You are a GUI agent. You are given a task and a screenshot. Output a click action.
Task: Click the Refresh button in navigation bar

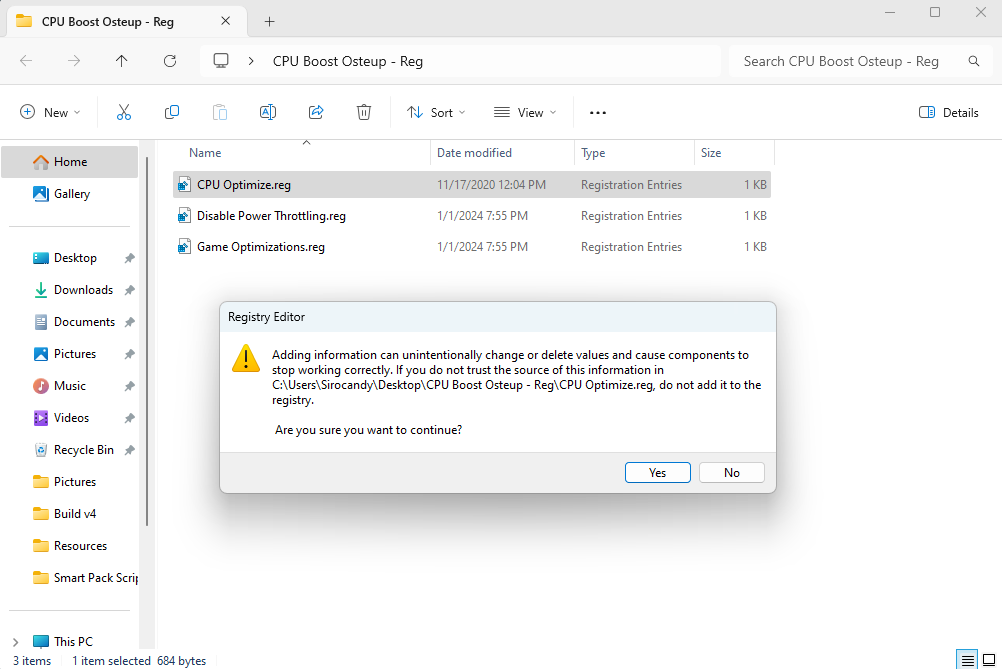pos(170,61)
